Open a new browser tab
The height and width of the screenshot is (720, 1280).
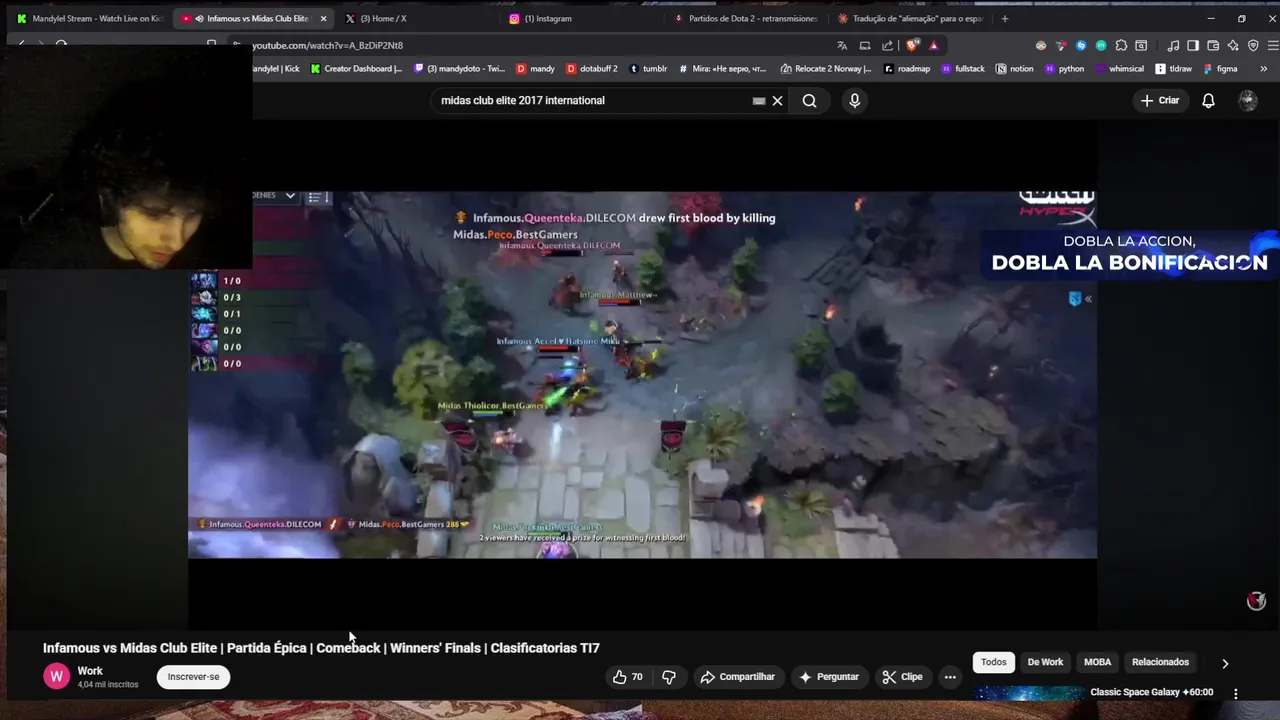tap(1005, 18)
